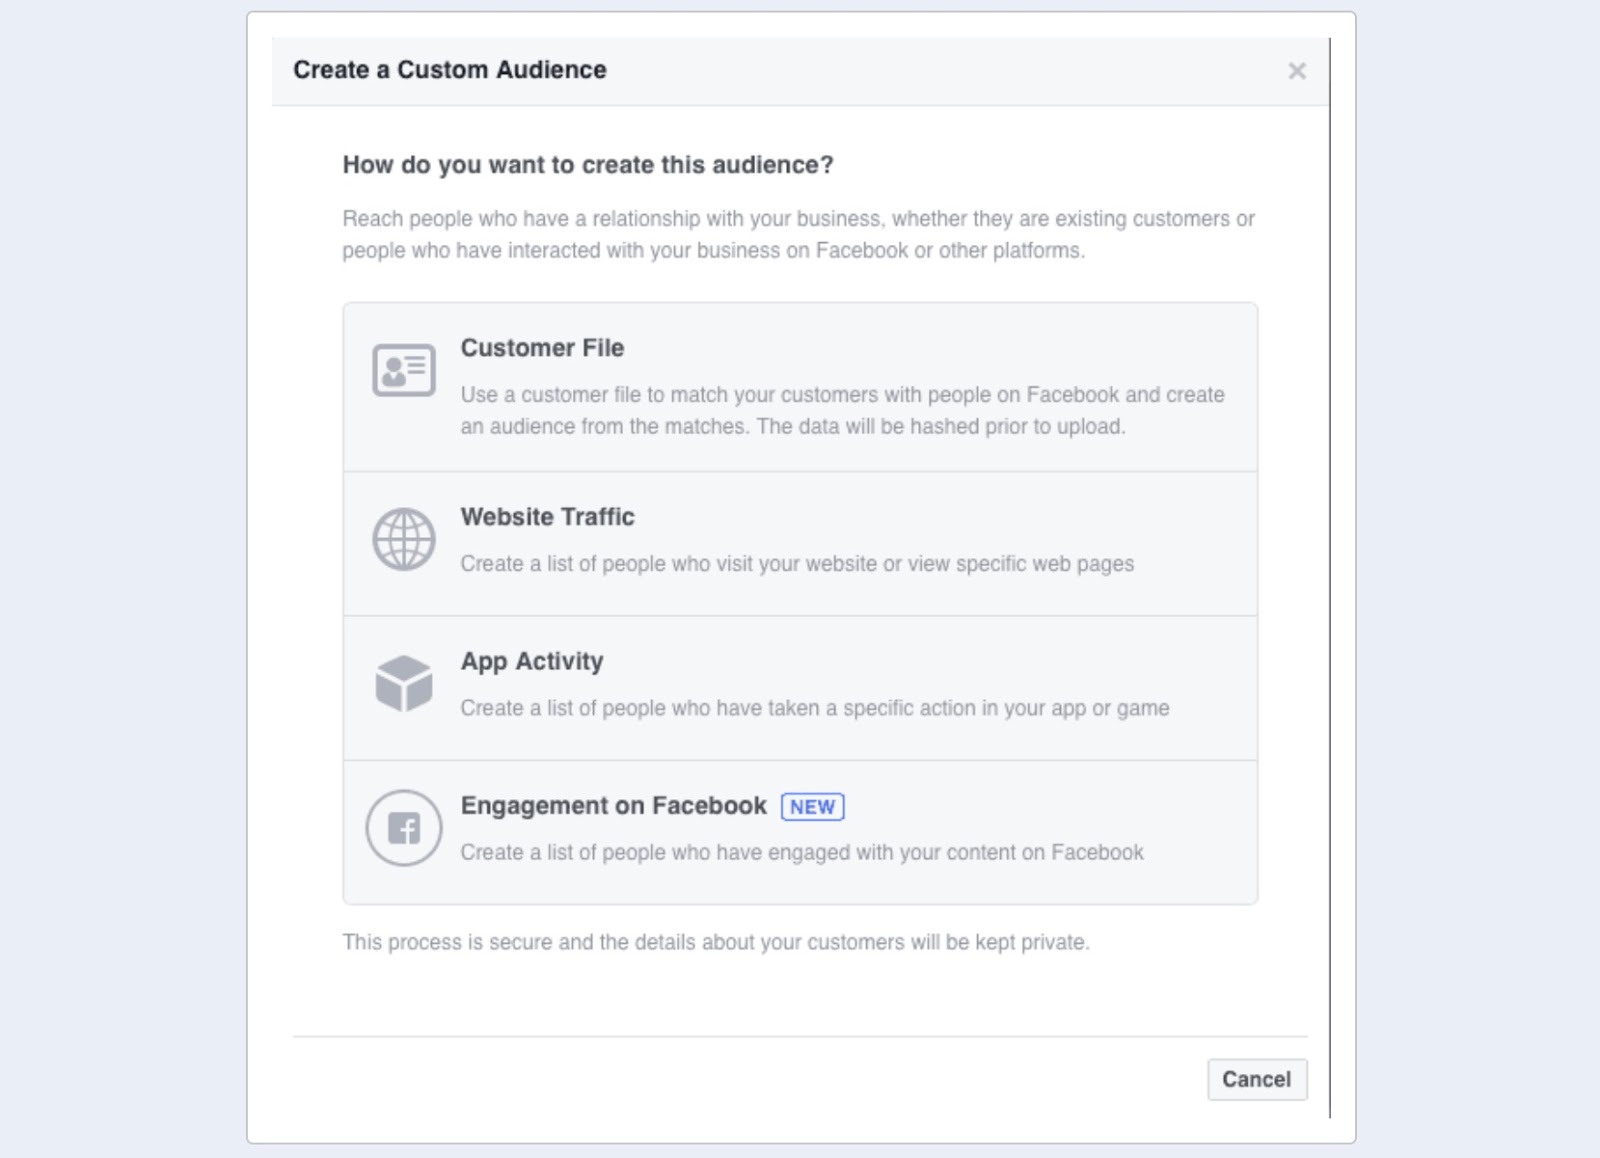Open the App Activity option title
Image resolution: width=1600 pixels, height=1158 pixels.
click(531, 661)
